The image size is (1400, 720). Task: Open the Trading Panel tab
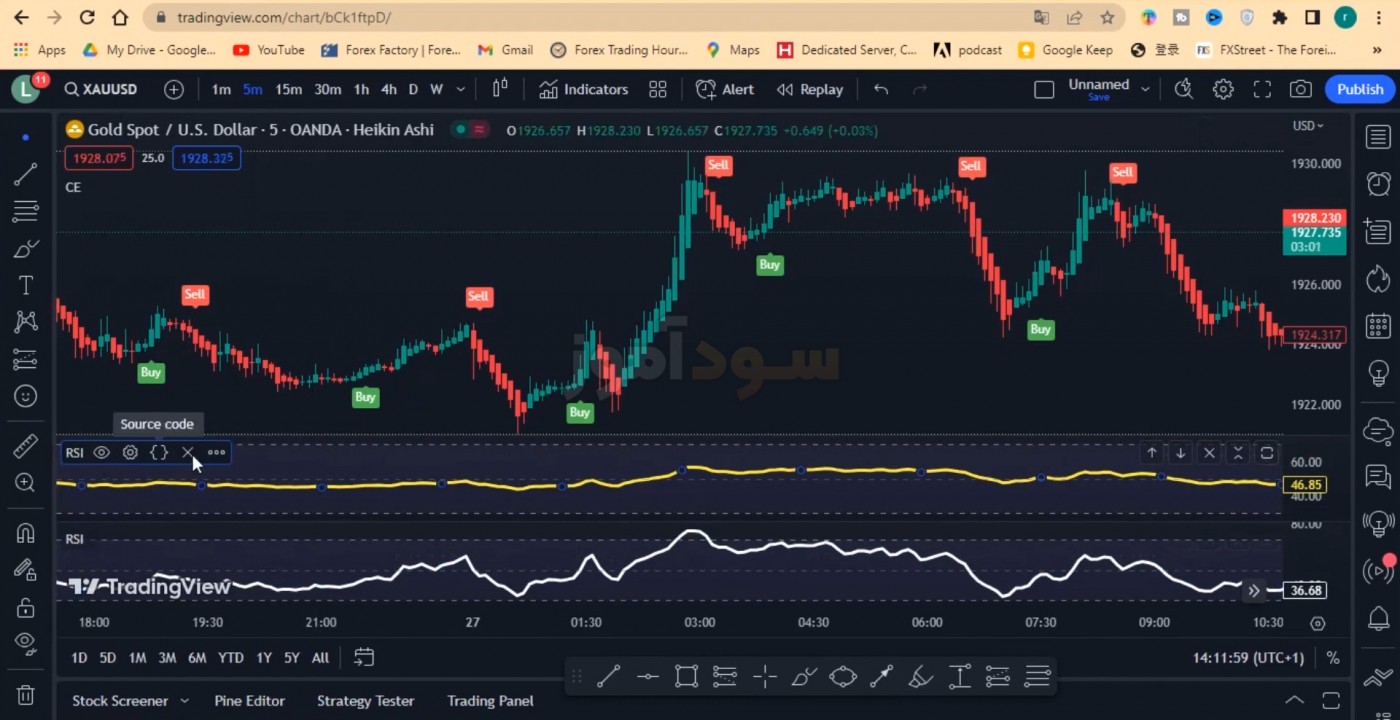click(x=490, y=701)
